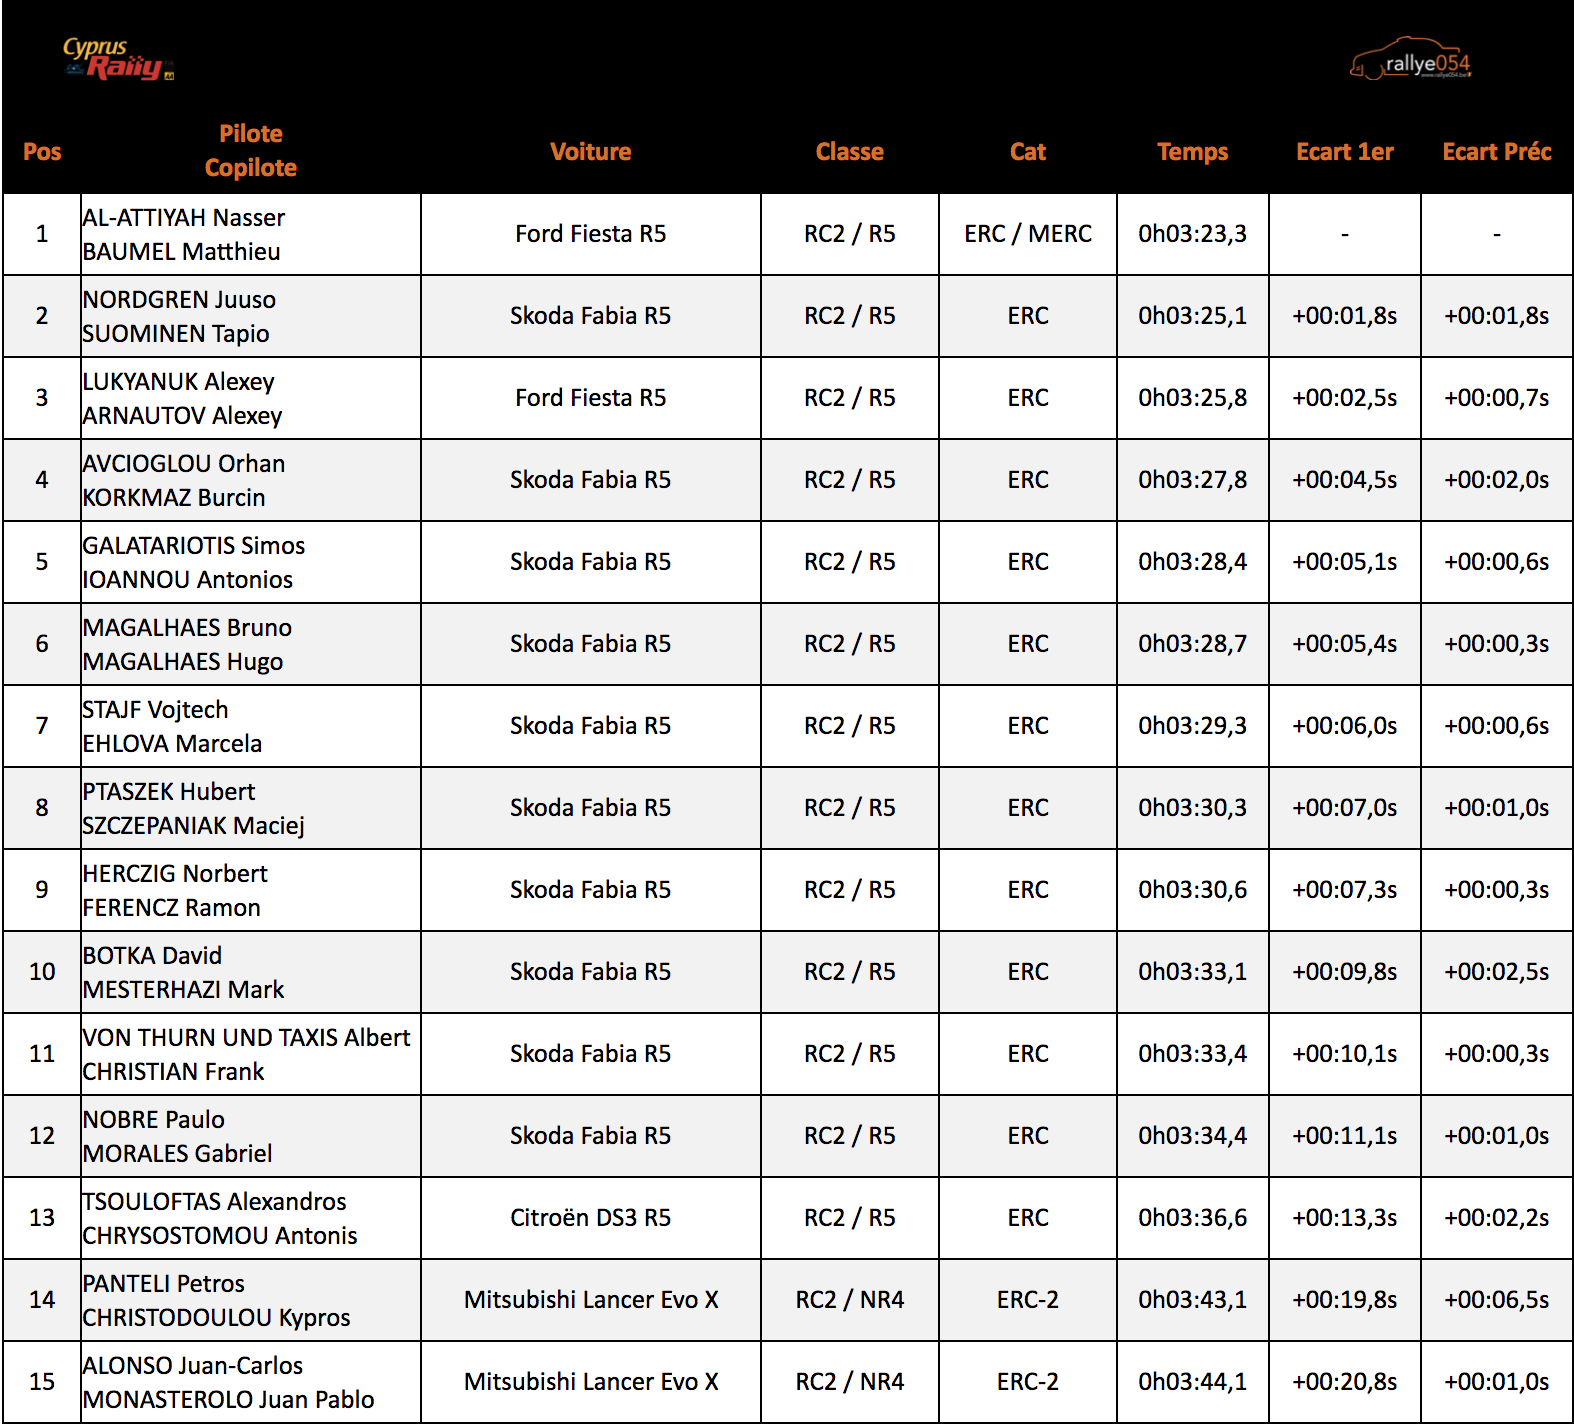This screenshot has width=1574, height=1424.
Task: Select the MORALES Gabriel codriver name
Action: click(x=178, y=1154)
